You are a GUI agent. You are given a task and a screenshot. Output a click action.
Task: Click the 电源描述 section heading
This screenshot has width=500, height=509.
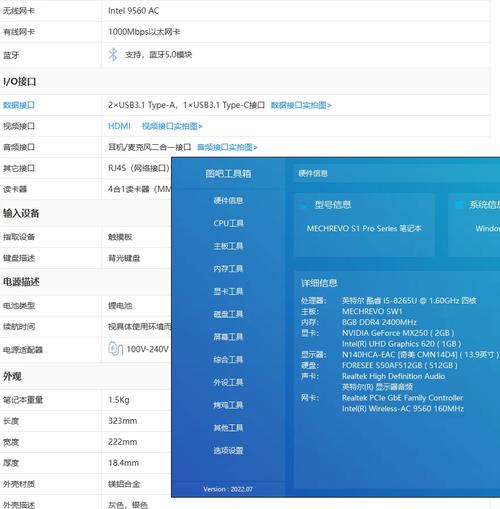pyautogui.click(x=21, y=282)
